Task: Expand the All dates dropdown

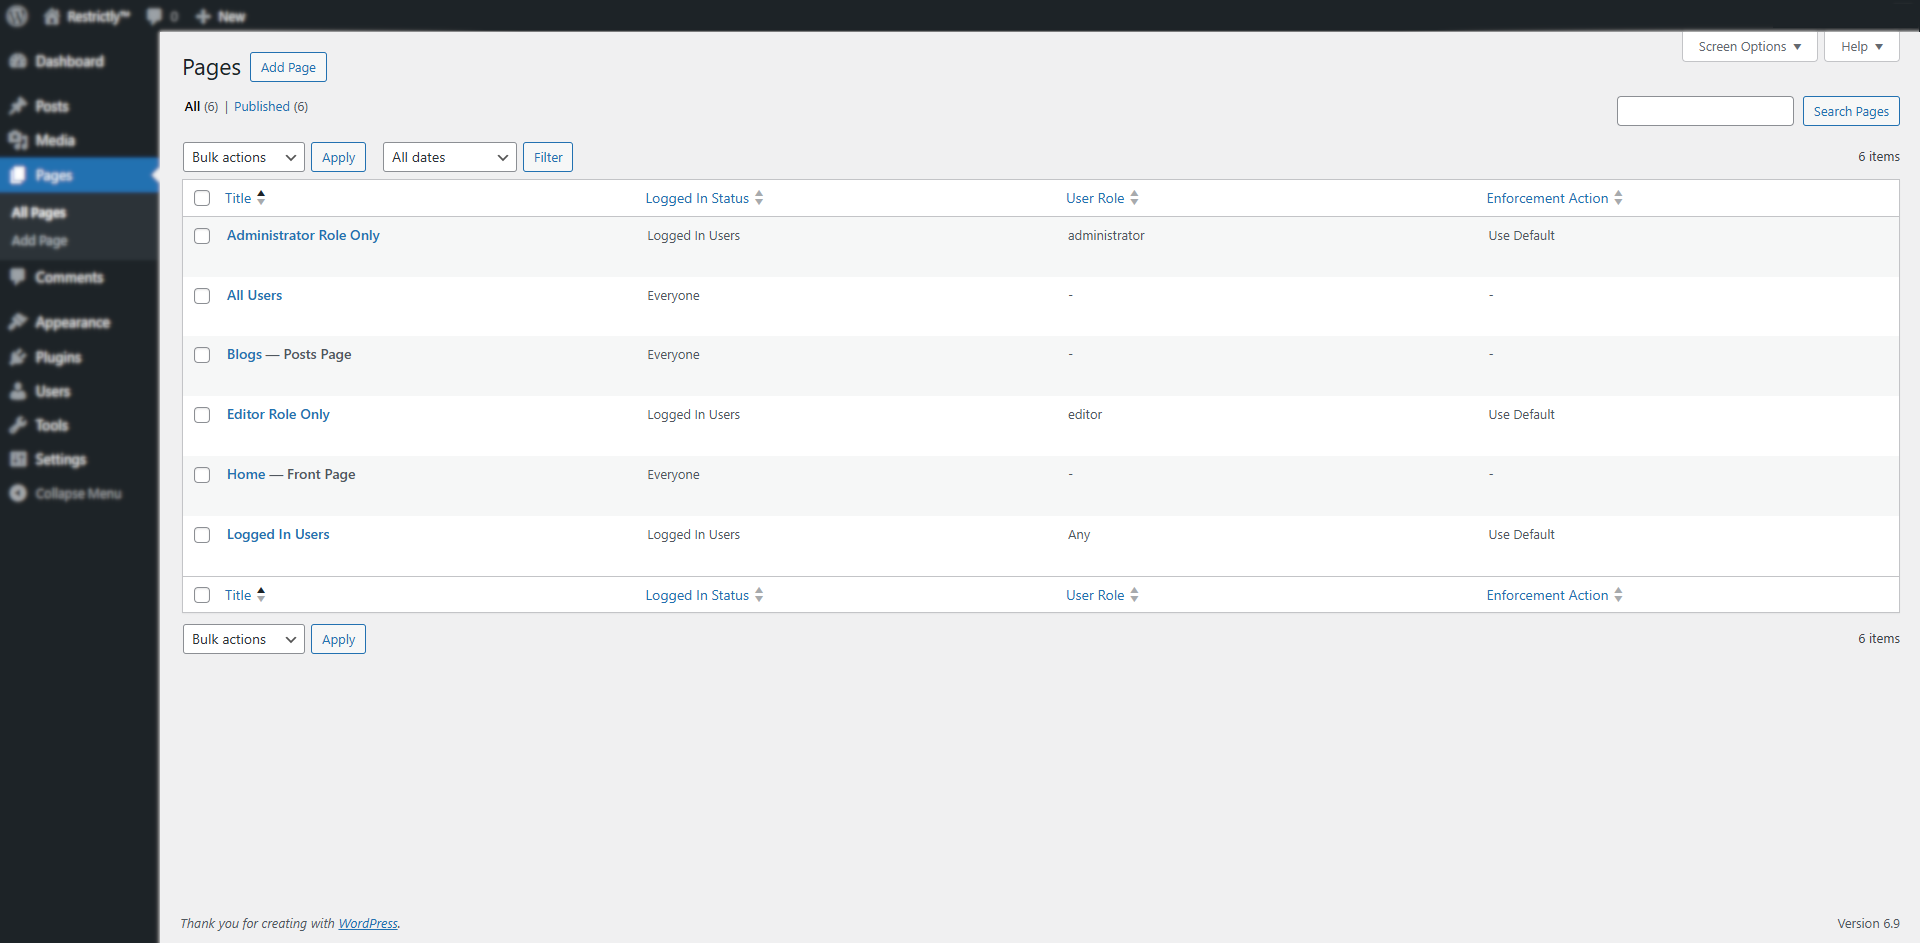Action: coord(449,157)
